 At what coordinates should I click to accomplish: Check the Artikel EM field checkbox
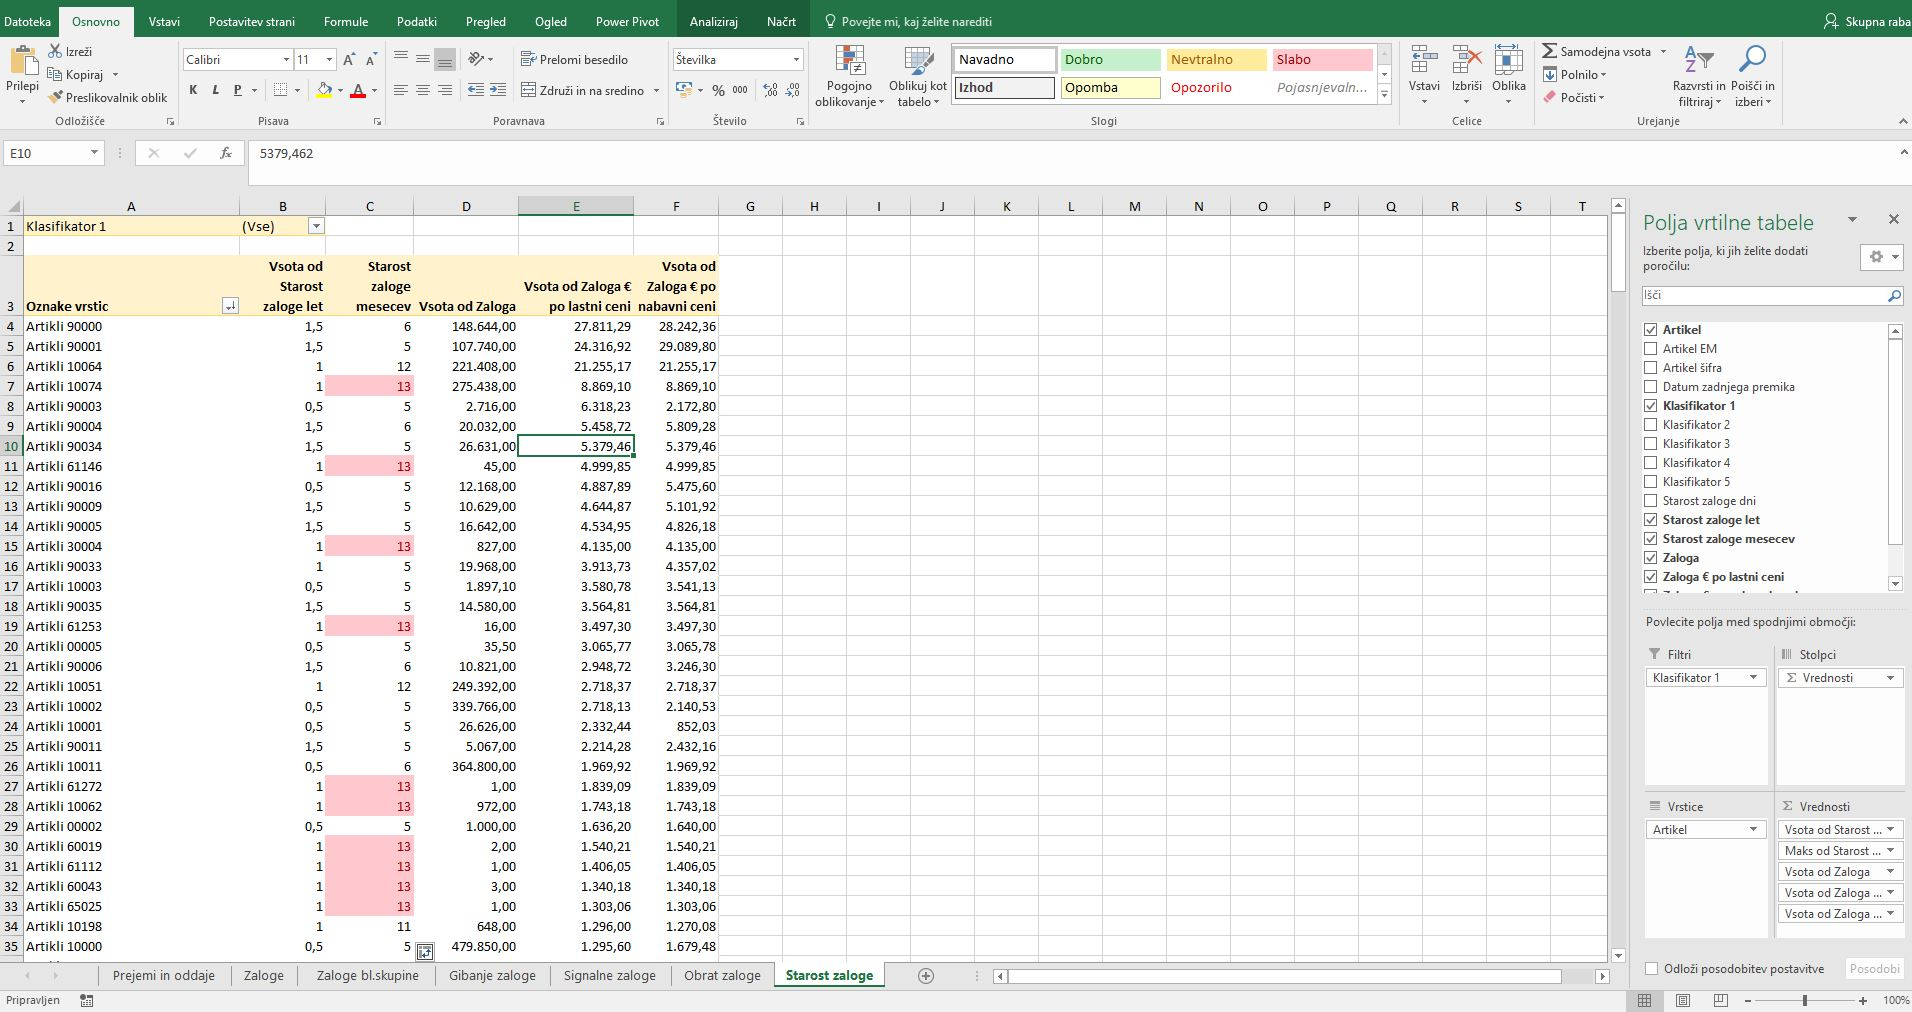pyautogui.click(x=1651, y=349)
